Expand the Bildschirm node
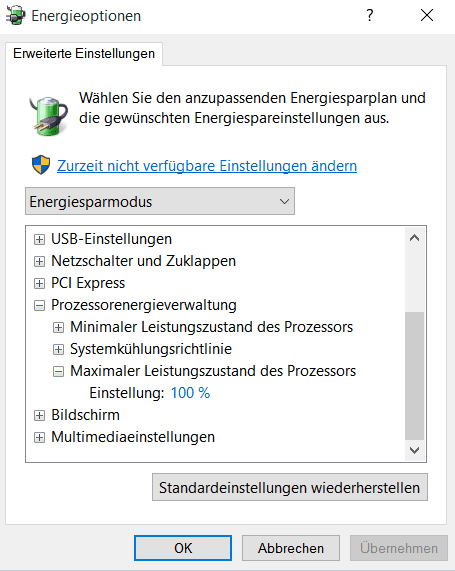This screenshot has height=571, width=455. (39, 415)
